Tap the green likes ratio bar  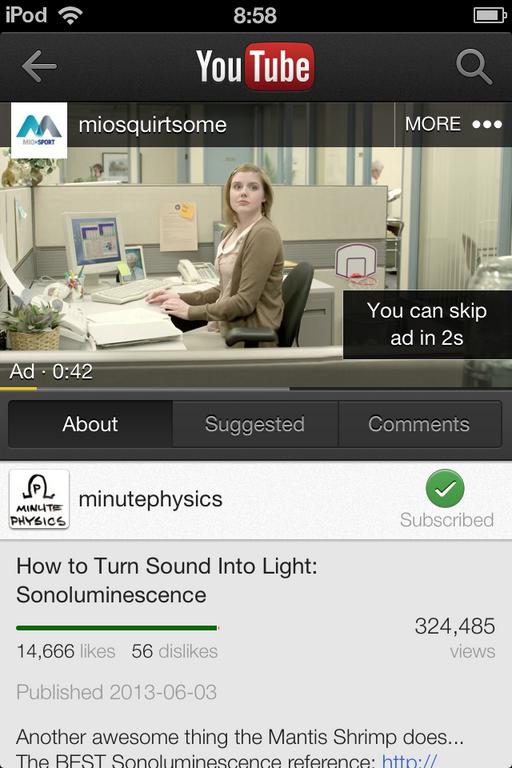[x=117, y=627]
